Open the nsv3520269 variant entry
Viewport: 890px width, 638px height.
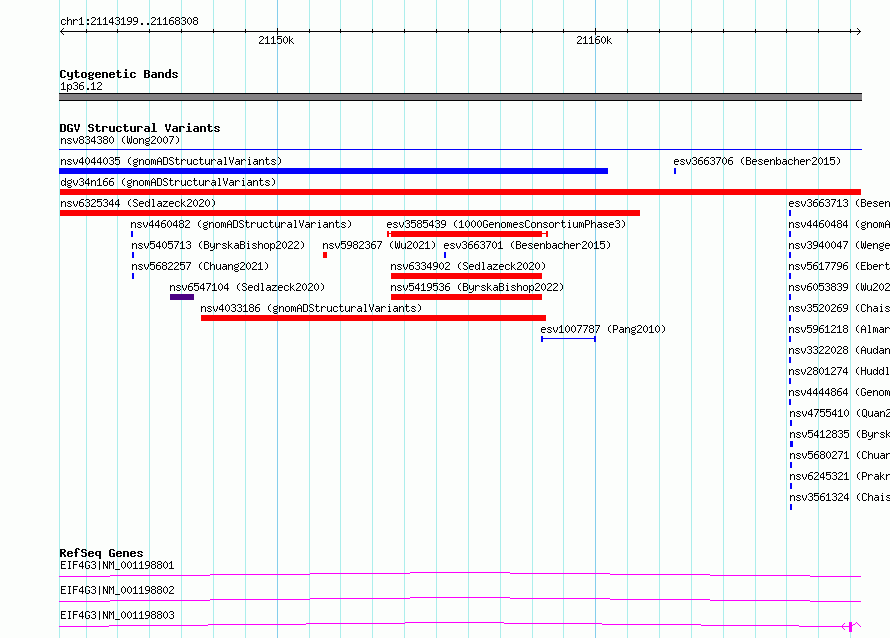coord(839,308)
